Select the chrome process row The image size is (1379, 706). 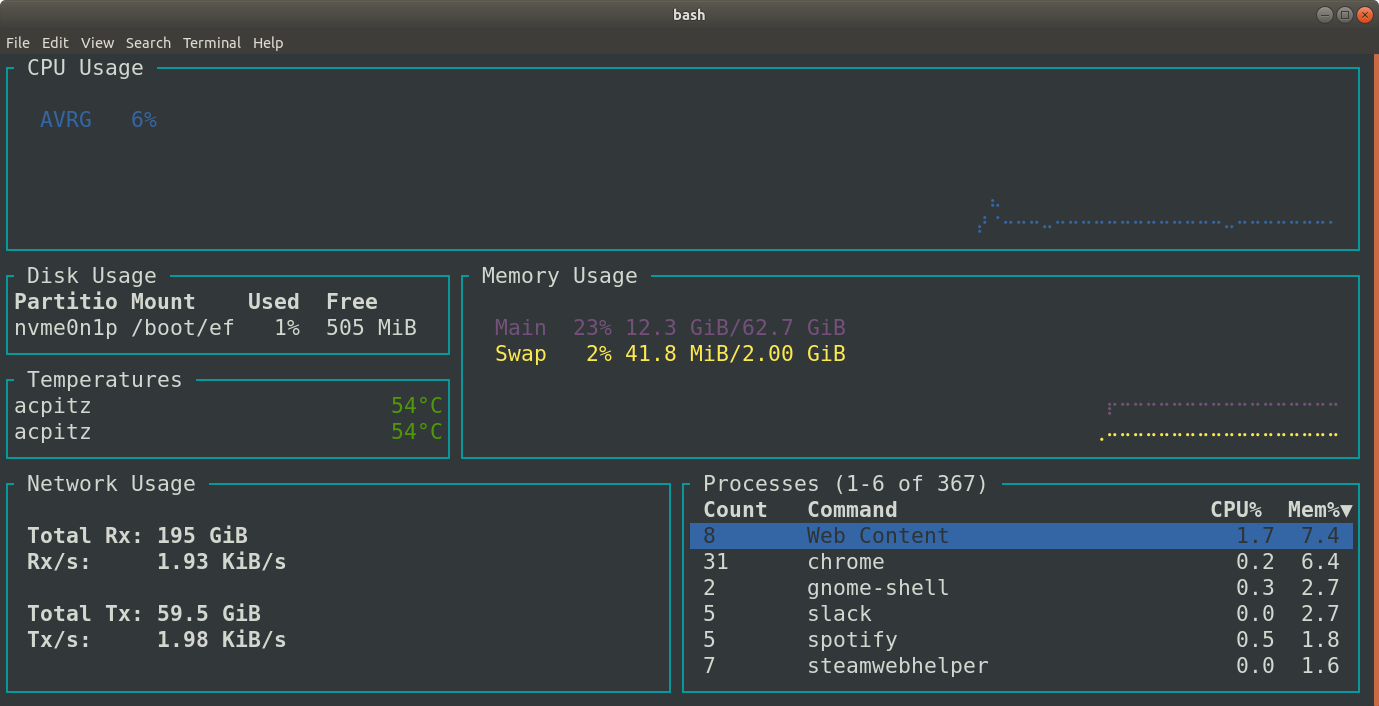pos(846,561)
